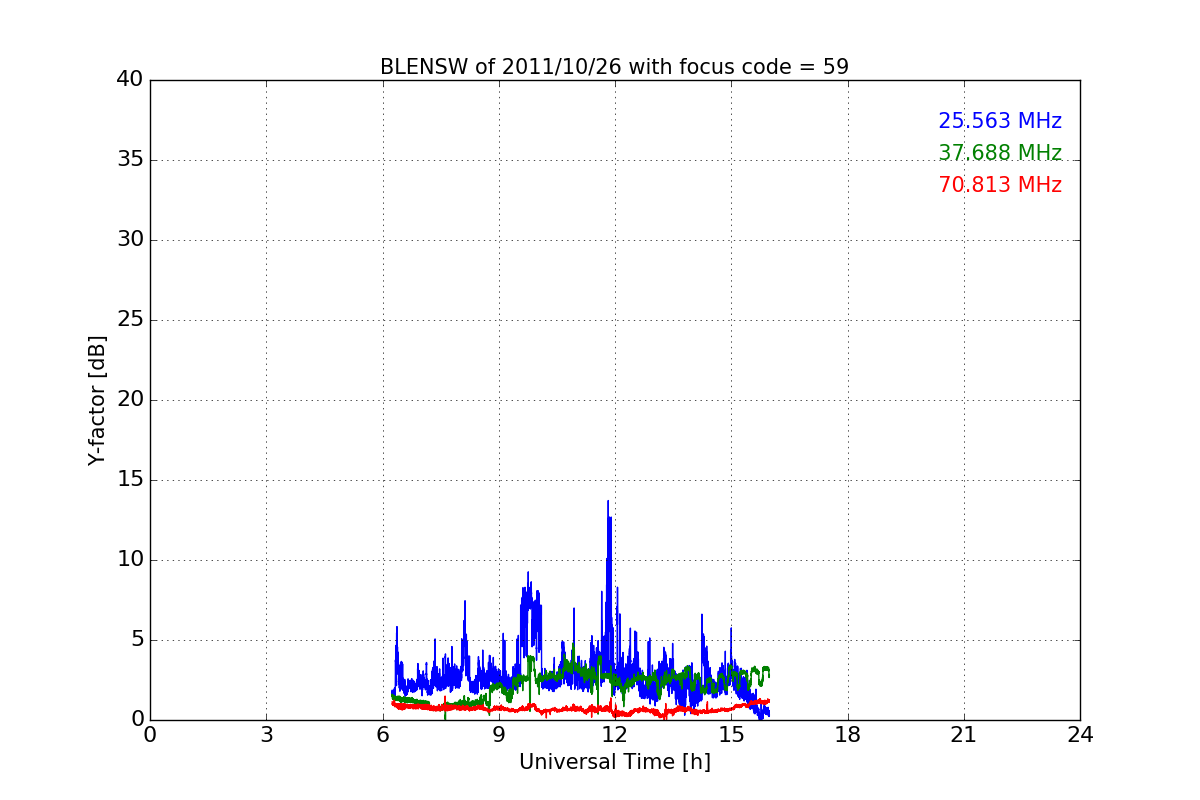Image resolution: width=1200 pixels, height=800 pixels.
Task: Click x-axis tick label 9
Action: pyautogui.click(x=499, y=735)
